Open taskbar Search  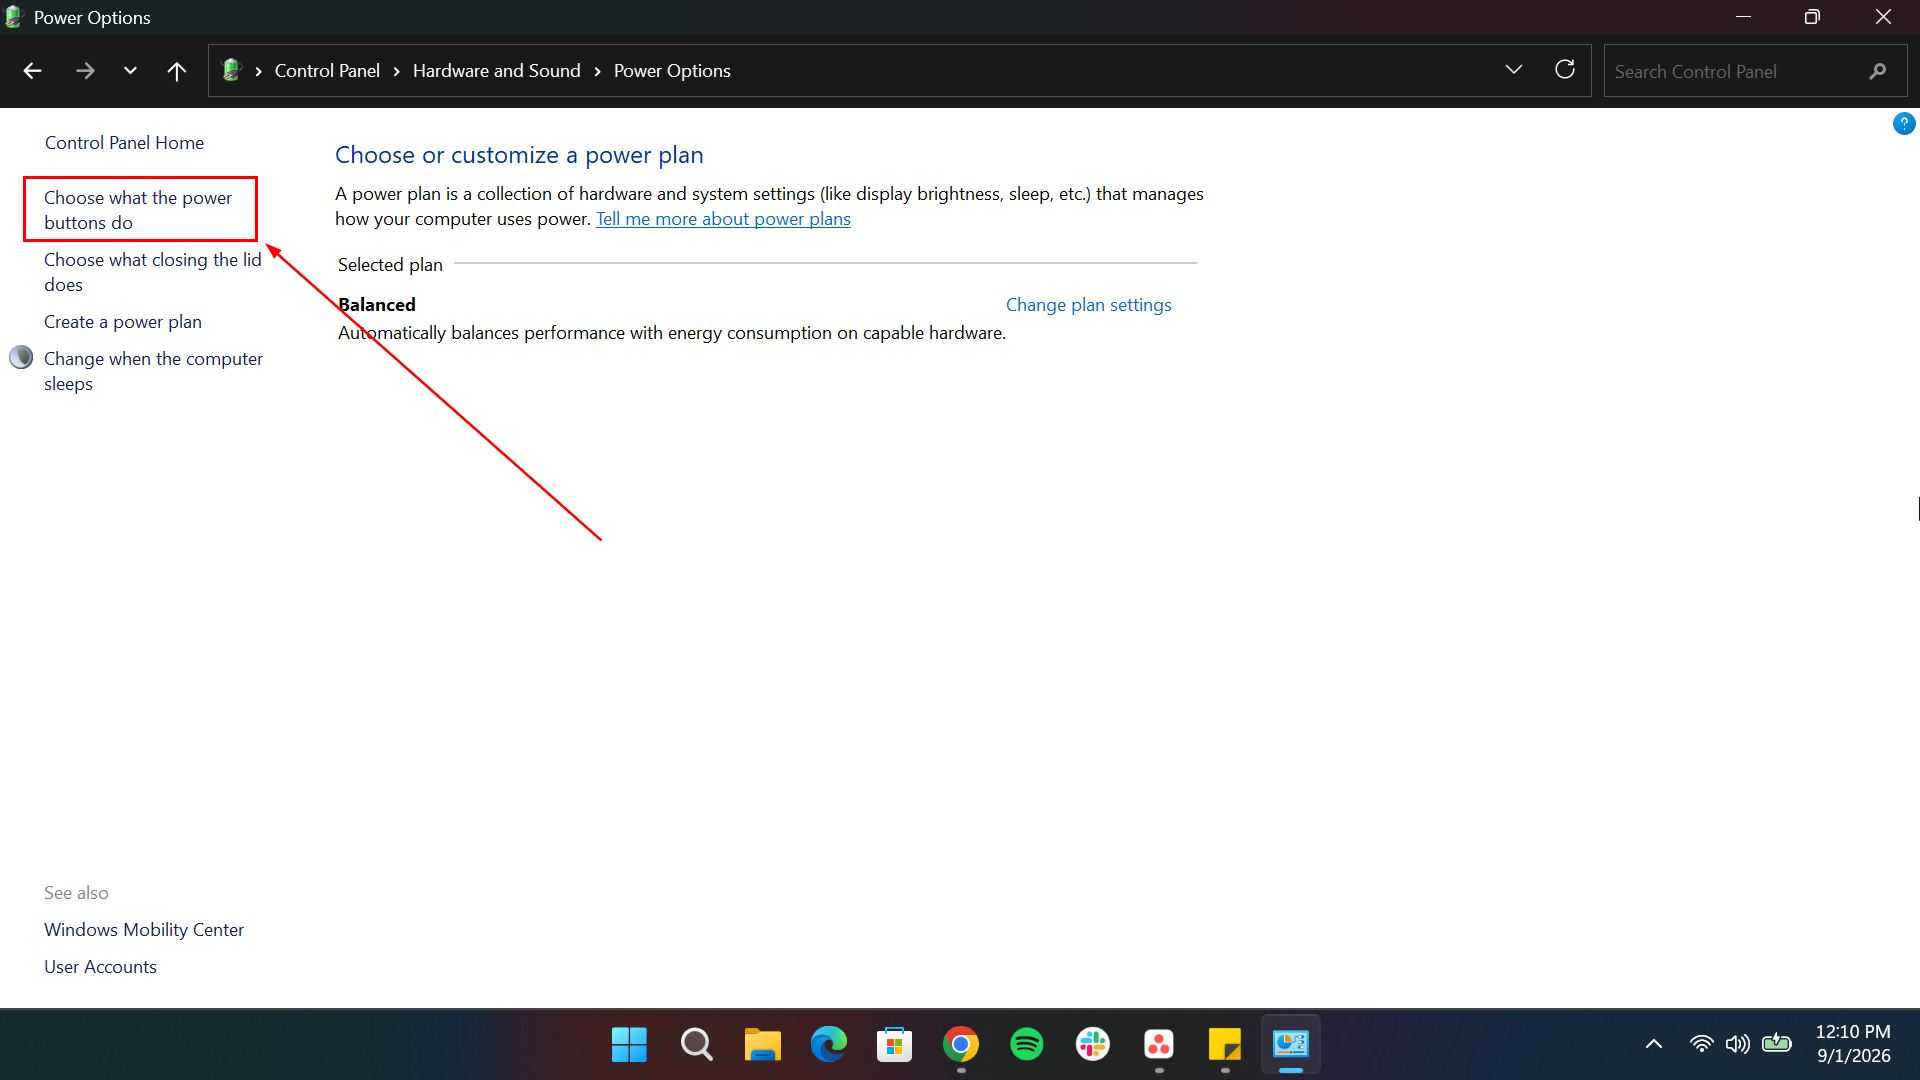[696, 1045]
